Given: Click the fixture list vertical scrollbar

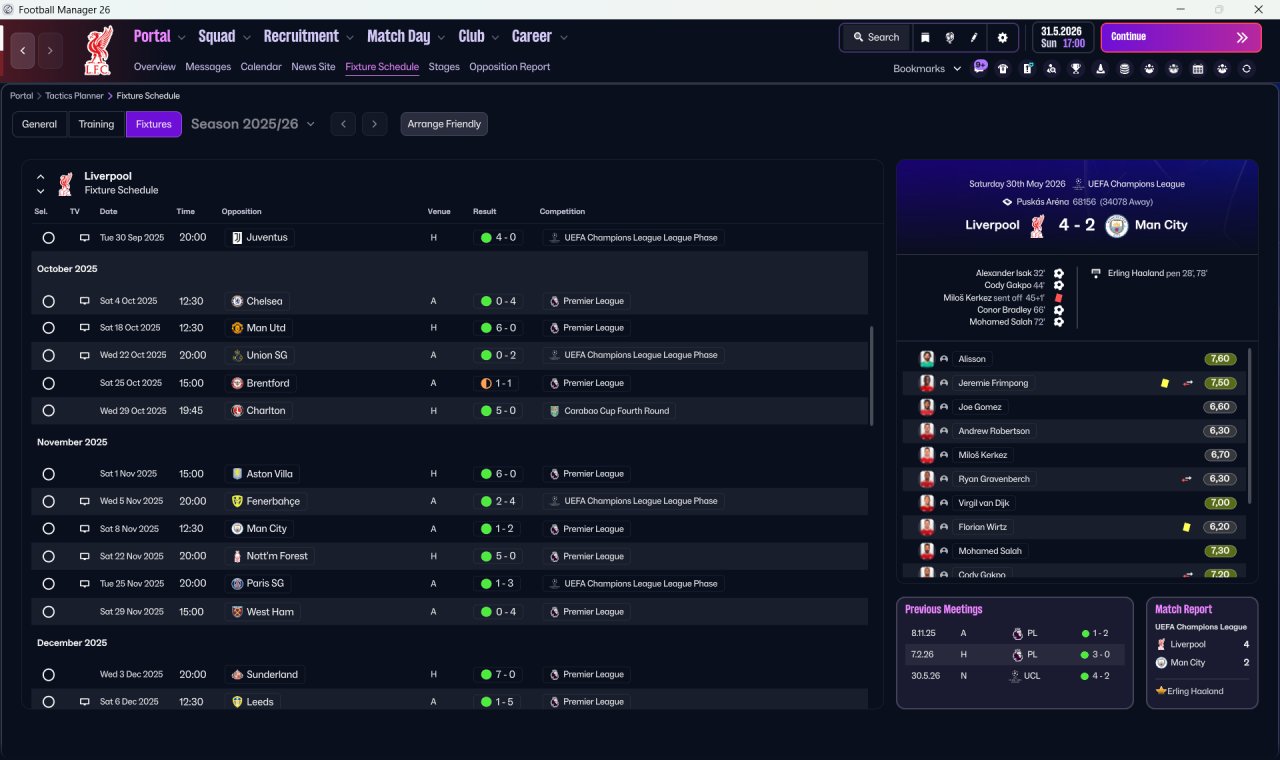Looking at the screenshot, I should tap(871, 375).
